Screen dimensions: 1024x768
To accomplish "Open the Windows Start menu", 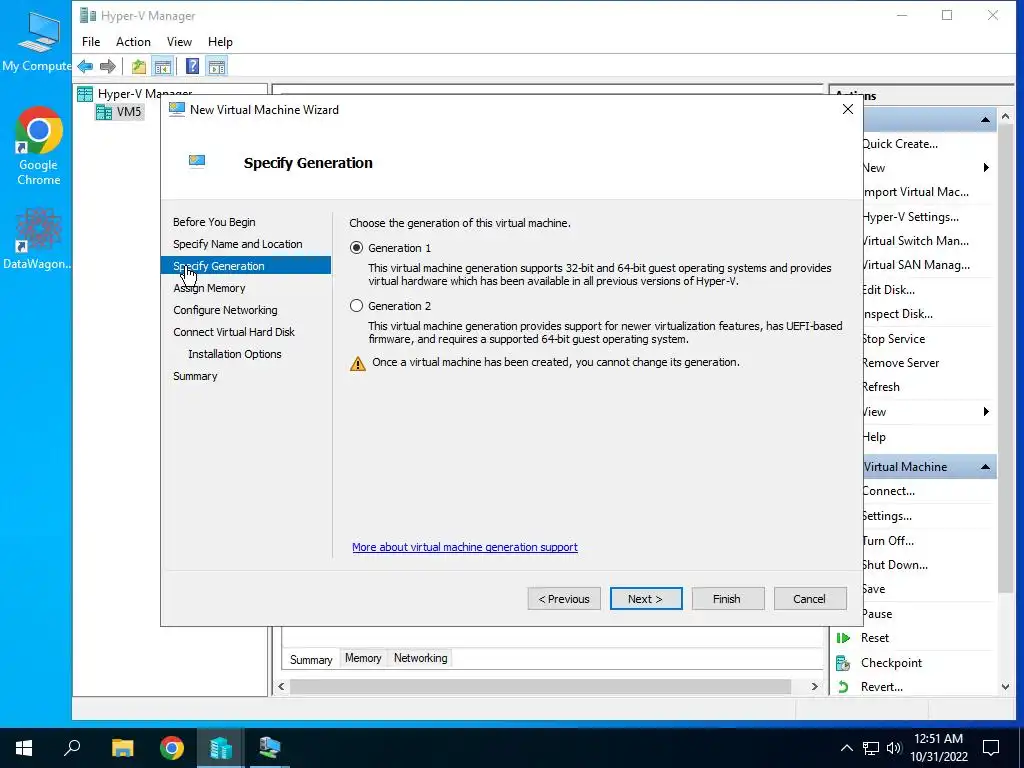I will [24, 748].
